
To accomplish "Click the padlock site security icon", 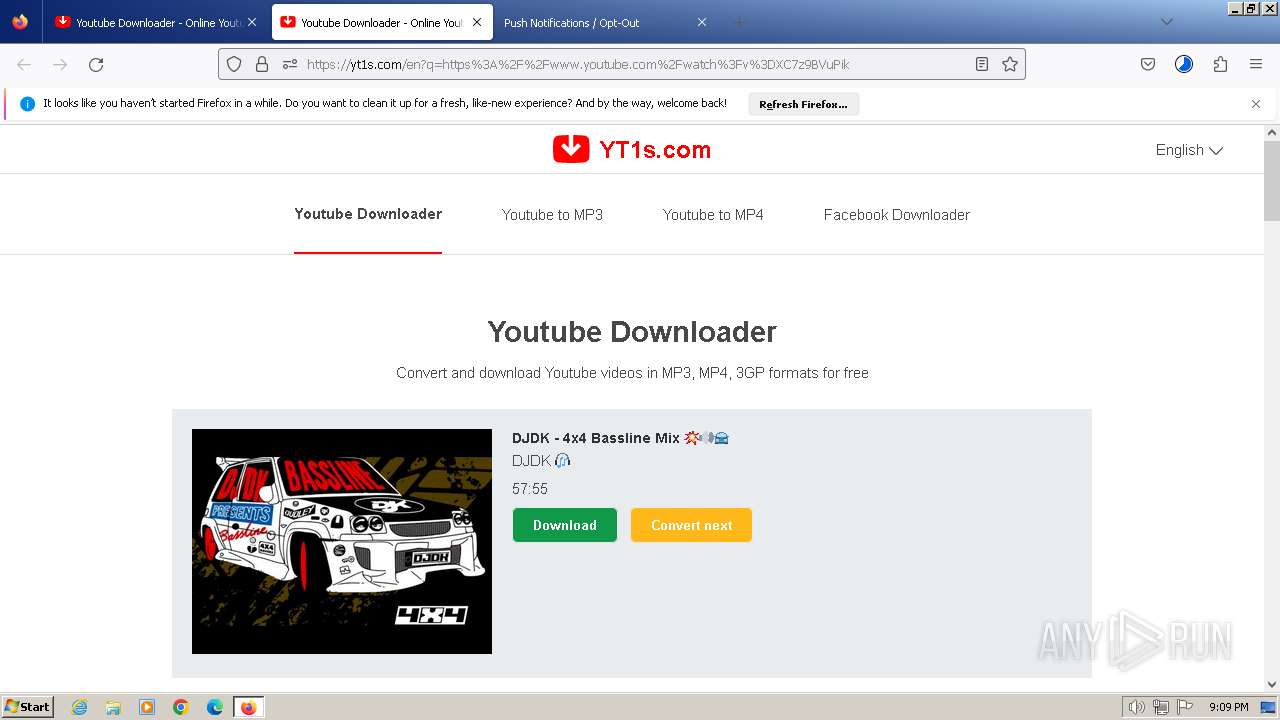I will [x=262, y=64].
